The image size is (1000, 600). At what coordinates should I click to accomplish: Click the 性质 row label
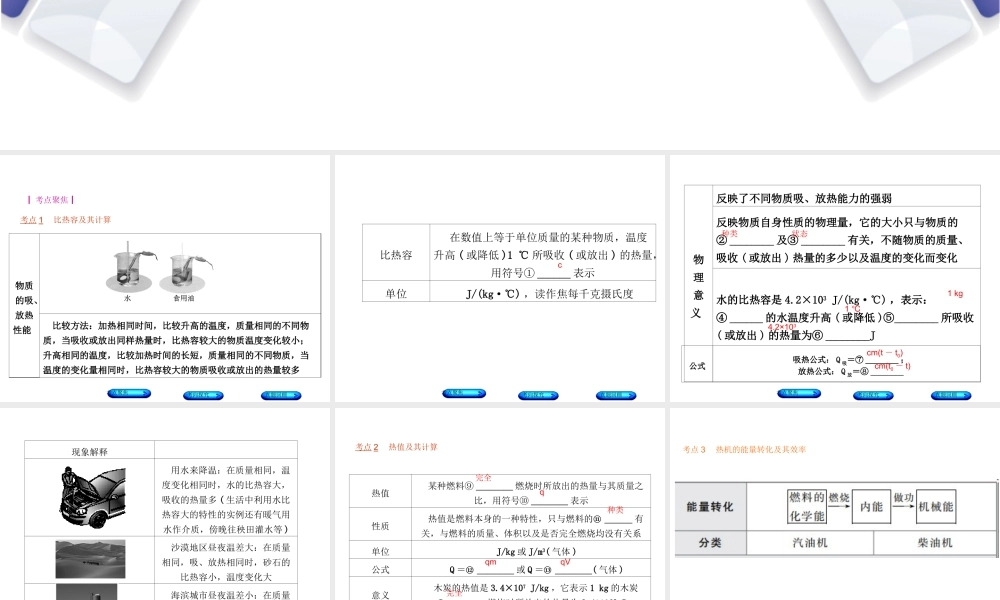click(x=380, y=526)
